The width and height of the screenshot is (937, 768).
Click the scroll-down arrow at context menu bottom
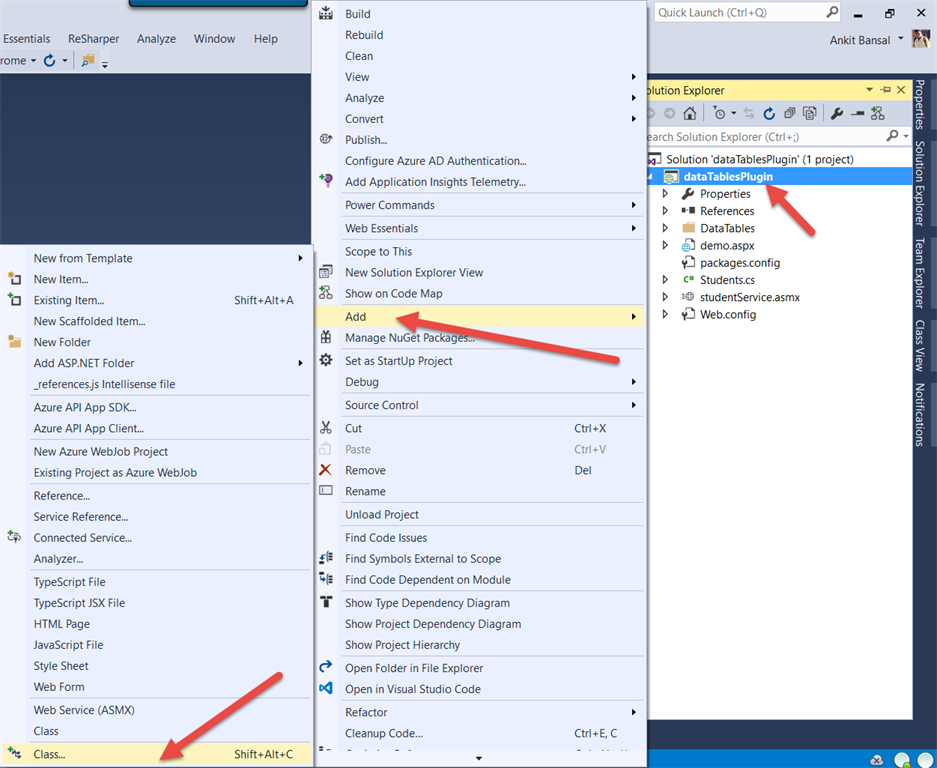point(479,759)
